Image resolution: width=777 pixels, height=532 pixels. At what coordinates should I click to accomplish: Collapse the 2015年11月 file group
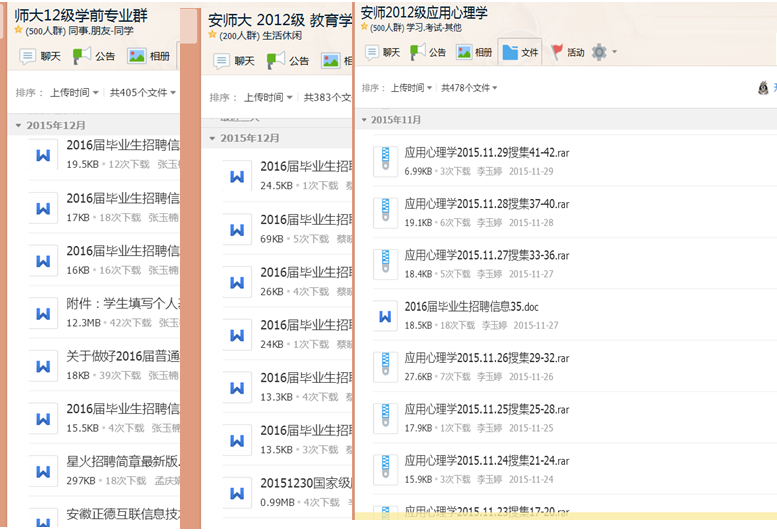coord(363,120)
